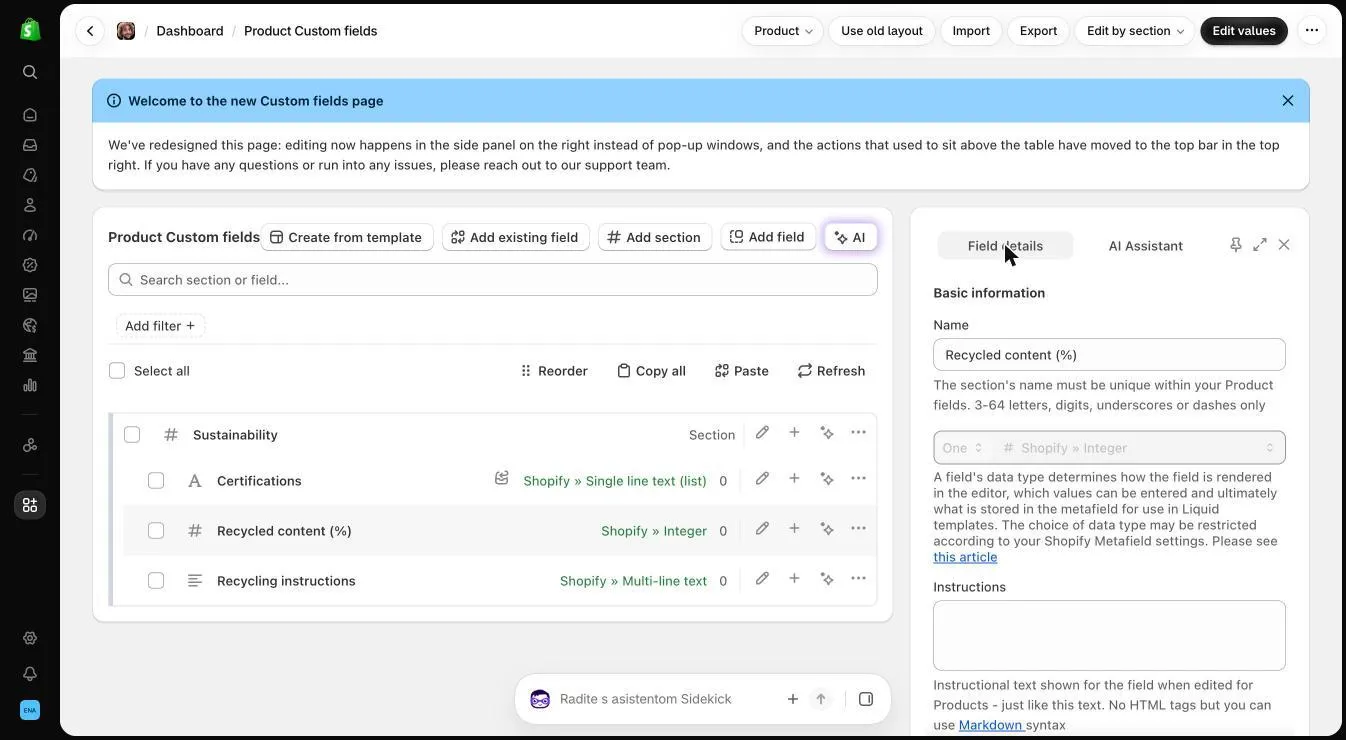
Task: Open the Product dropdown
Action: 783,31
